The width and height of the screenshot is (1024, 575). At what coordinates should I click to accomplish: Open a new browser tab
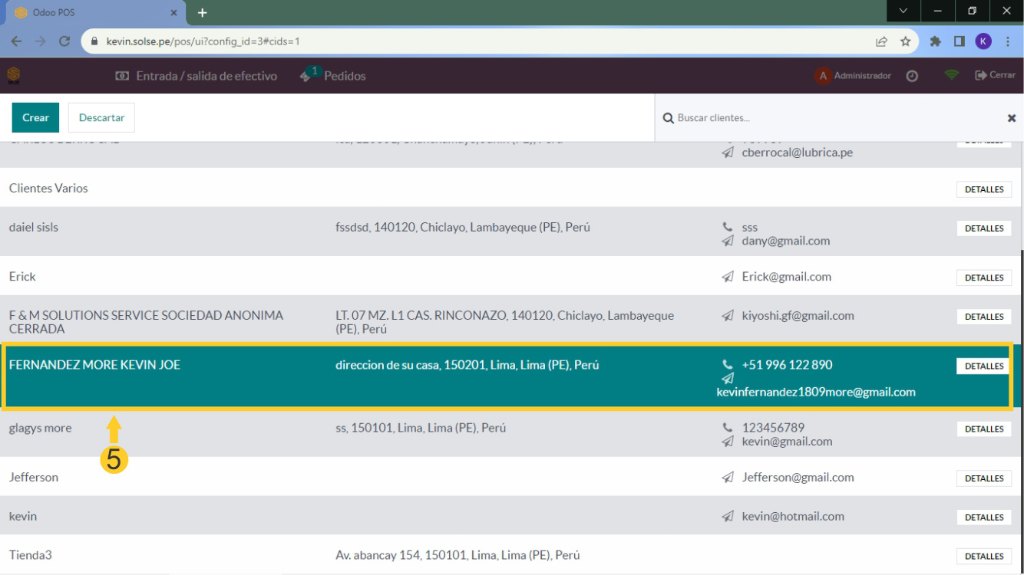coord(202,13)
